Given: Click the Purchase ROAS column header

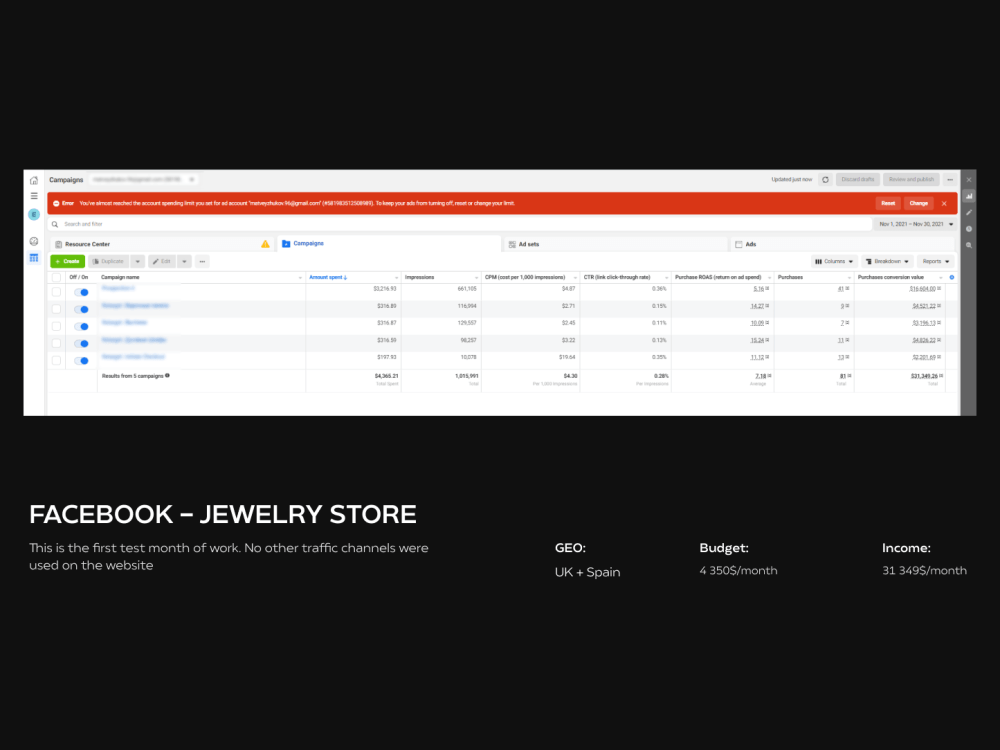Looking at the screenshot, I should (718, 277).
